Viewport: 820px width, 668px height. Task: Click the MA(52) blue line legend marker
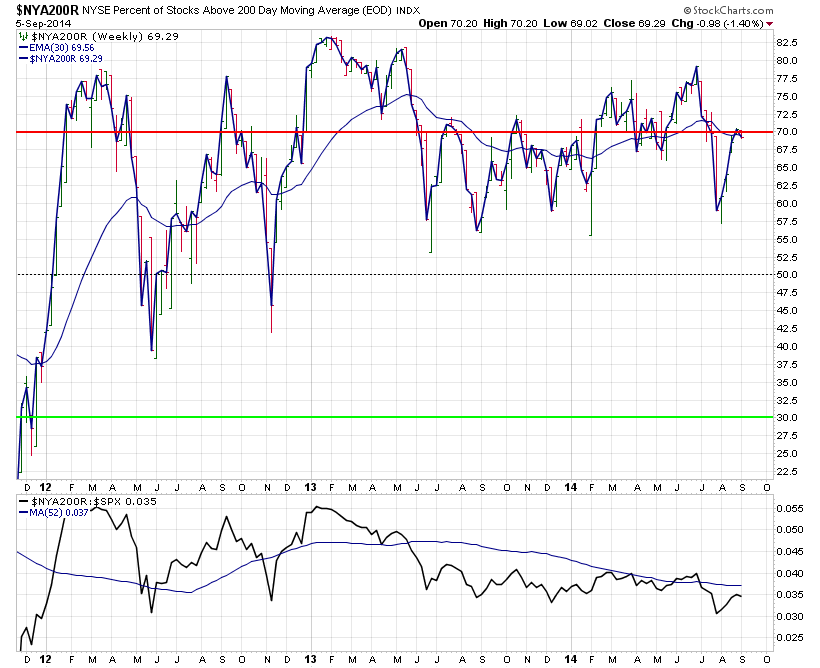[24, 513]
